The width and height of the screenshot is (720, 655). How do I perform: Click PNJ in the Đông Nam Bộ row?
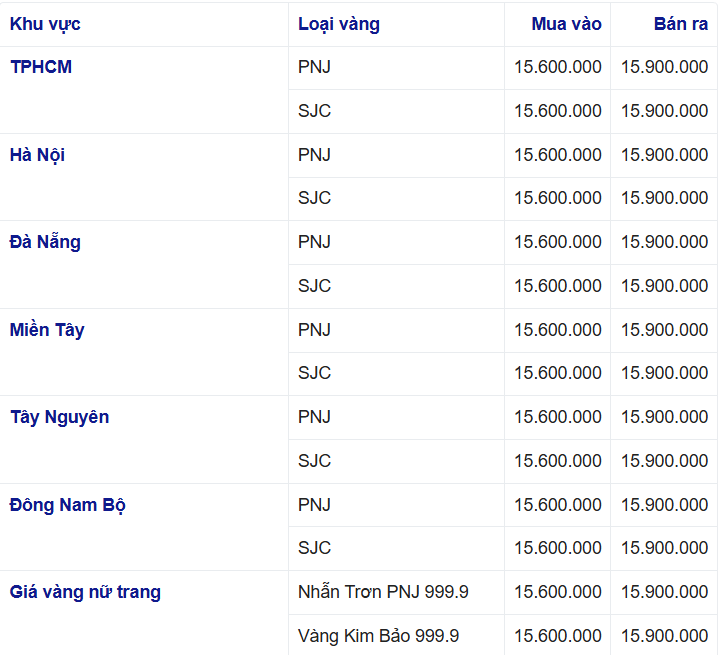click(x=314, y=505)
